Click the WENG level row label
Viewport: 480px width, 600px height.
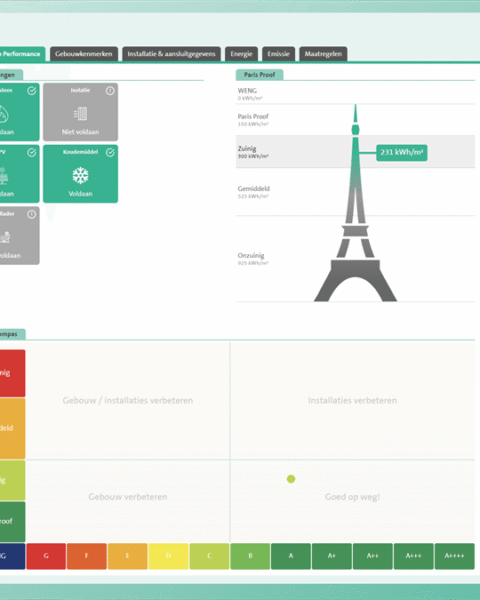[x=247, y=91]
